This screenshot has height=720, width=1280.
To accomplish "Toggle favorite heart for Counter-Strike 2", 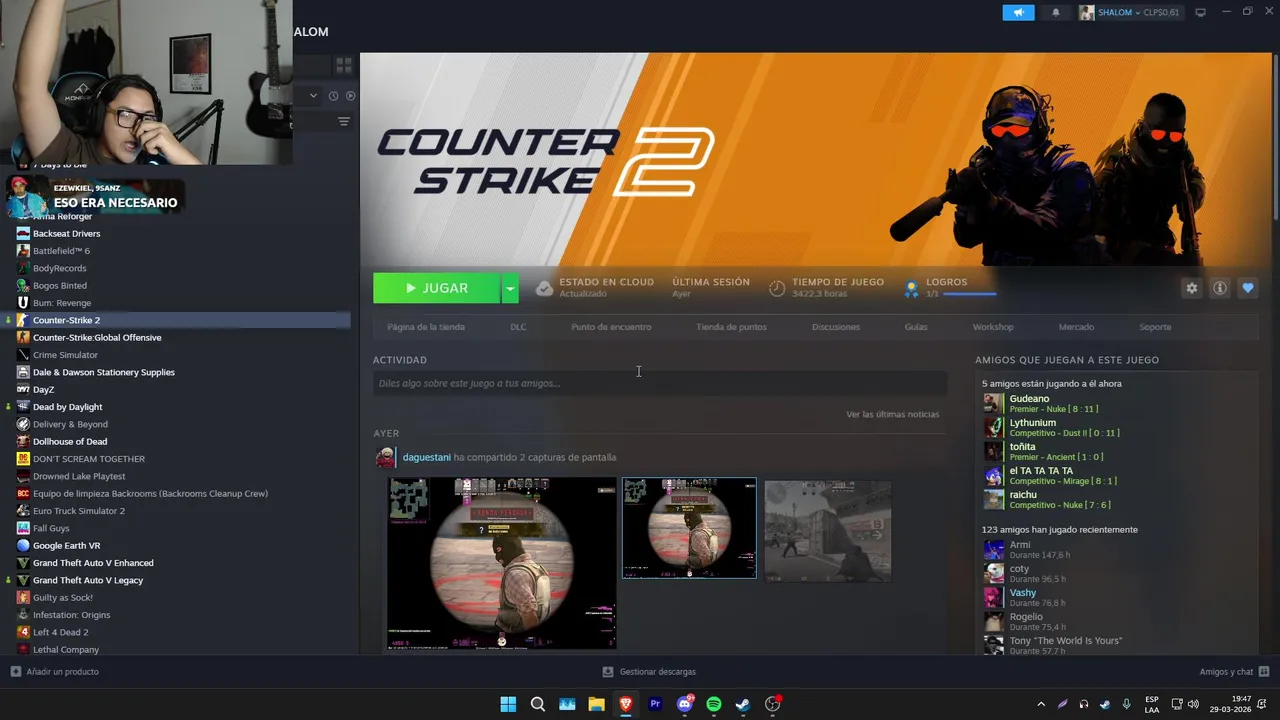I will (1248, 288).
